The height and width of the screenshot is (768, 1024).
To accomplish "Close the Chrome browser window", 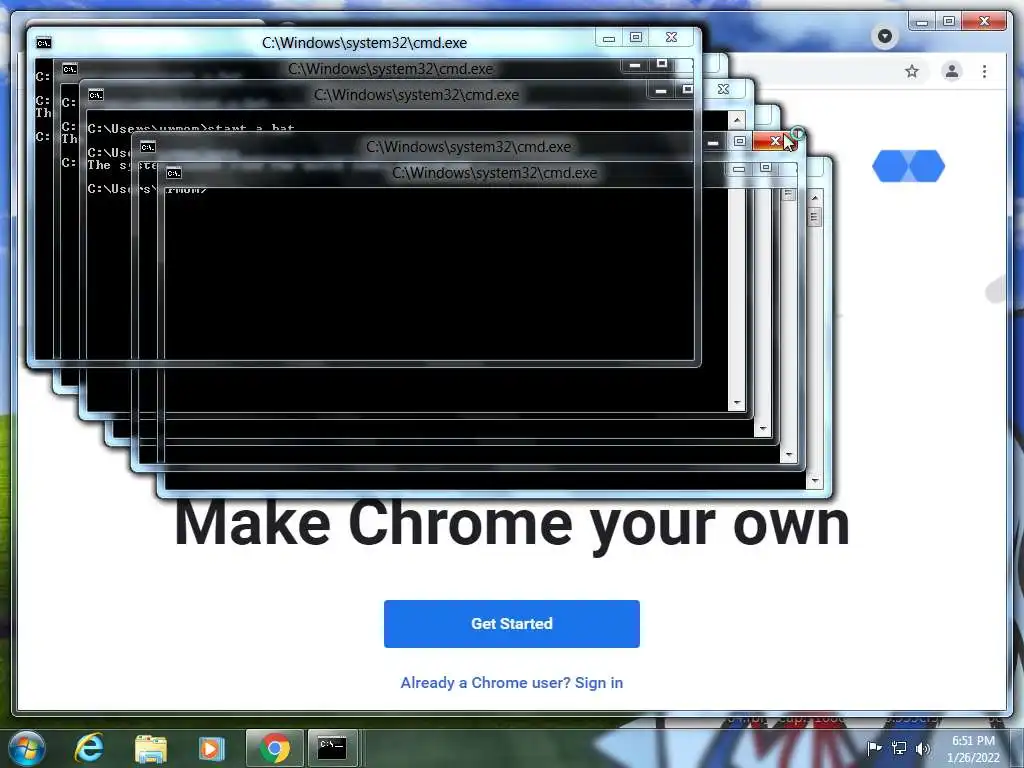I will [x=984, y=22].
